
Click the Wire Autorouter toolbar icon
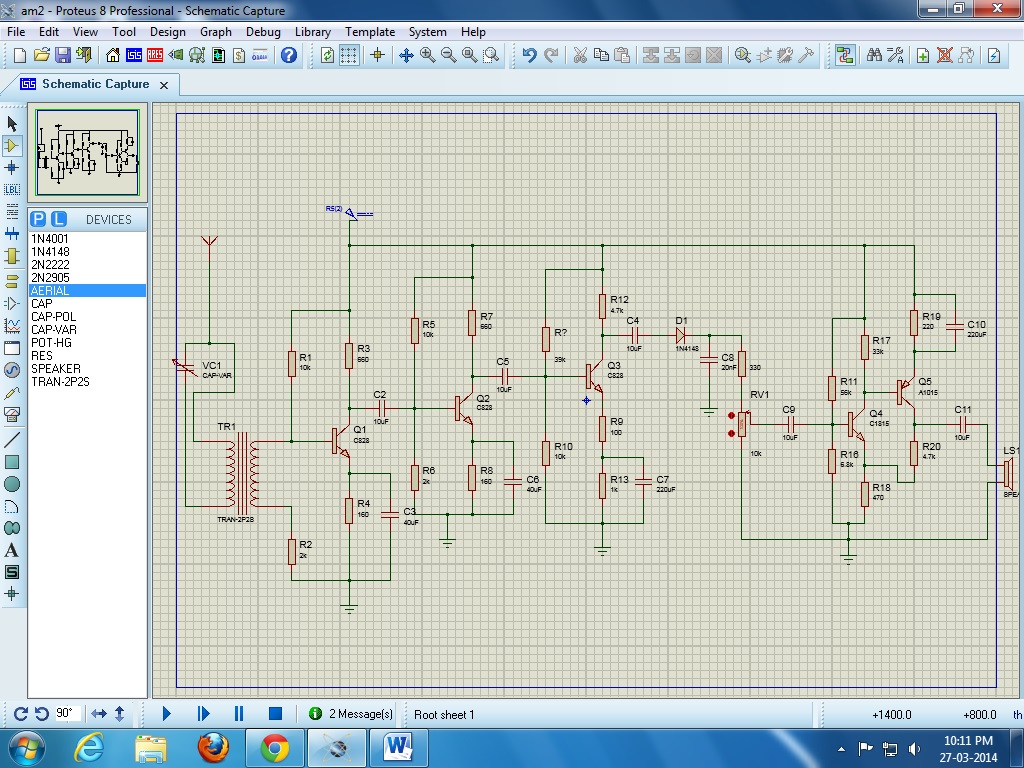click(x=845, y=56)
